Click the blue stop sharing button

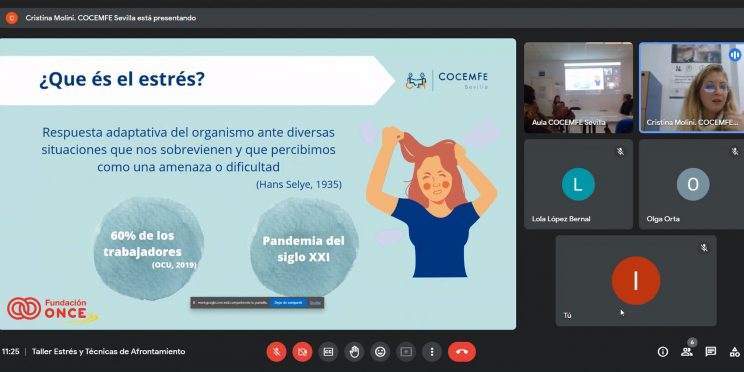pyautogui.click(x=288, y=303)
